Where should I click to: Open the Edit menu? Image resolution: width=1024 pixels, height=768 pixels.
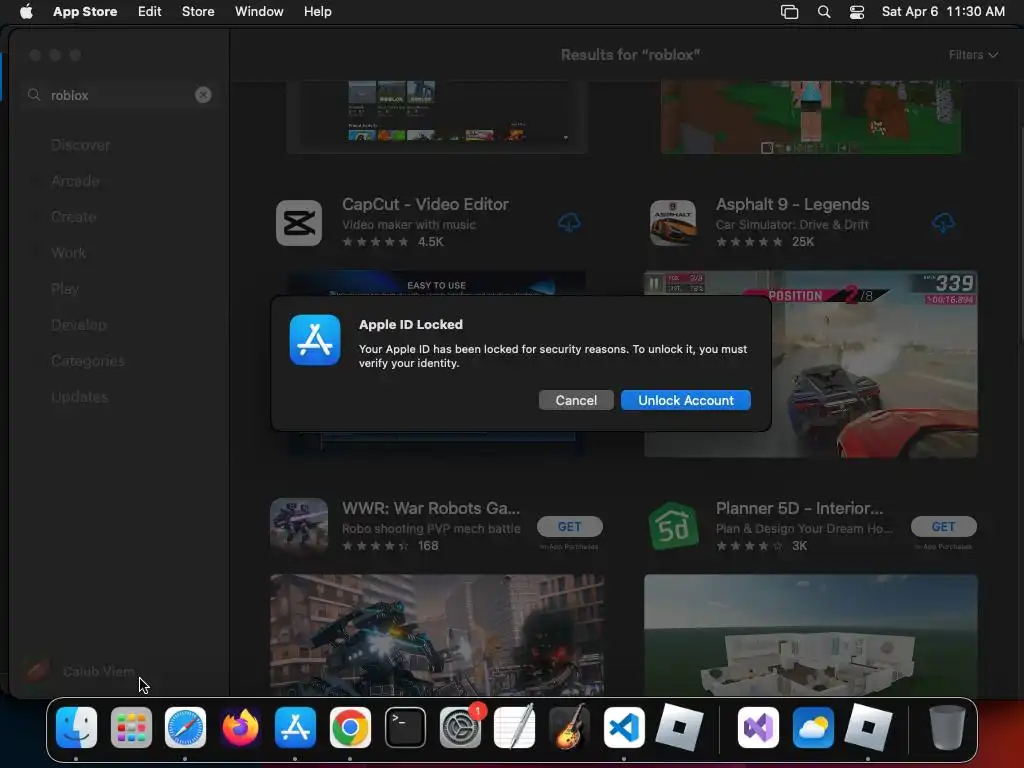[150, 12]
